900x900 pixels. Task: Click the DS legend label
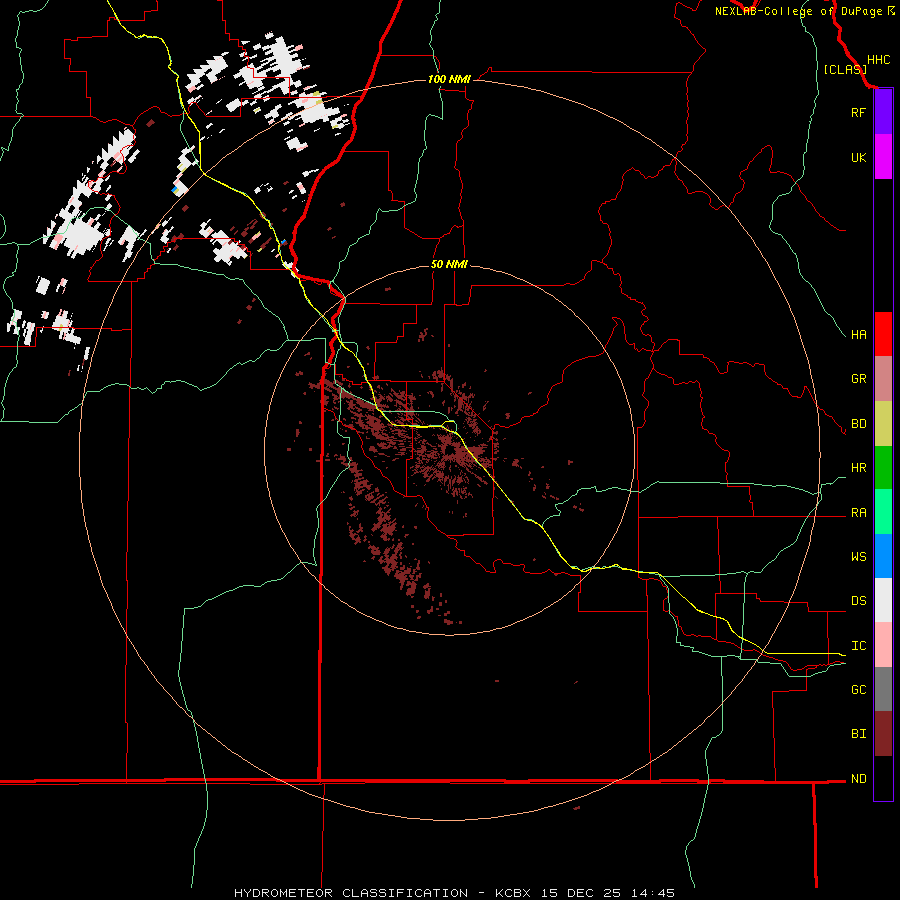pyautogui.click(x=858, y=601)
